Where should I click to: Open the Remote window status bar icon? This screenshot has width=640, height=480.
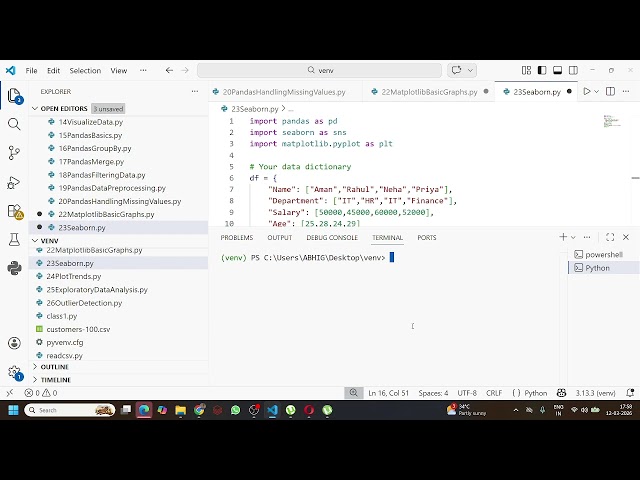10,393
